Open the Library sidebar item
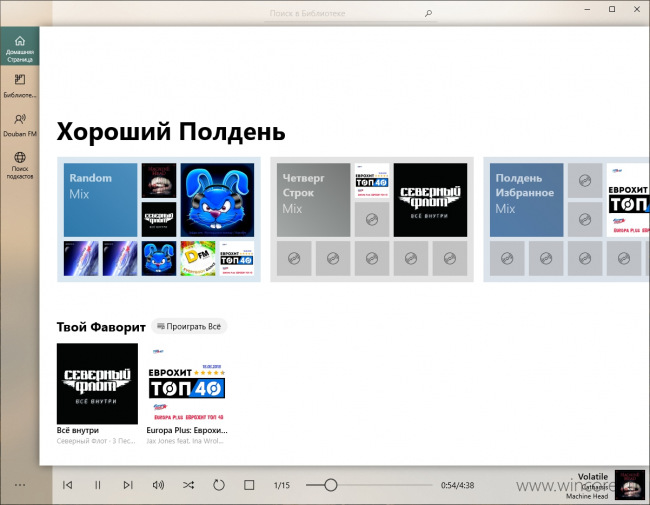650x505 pixels. point(19,86)
